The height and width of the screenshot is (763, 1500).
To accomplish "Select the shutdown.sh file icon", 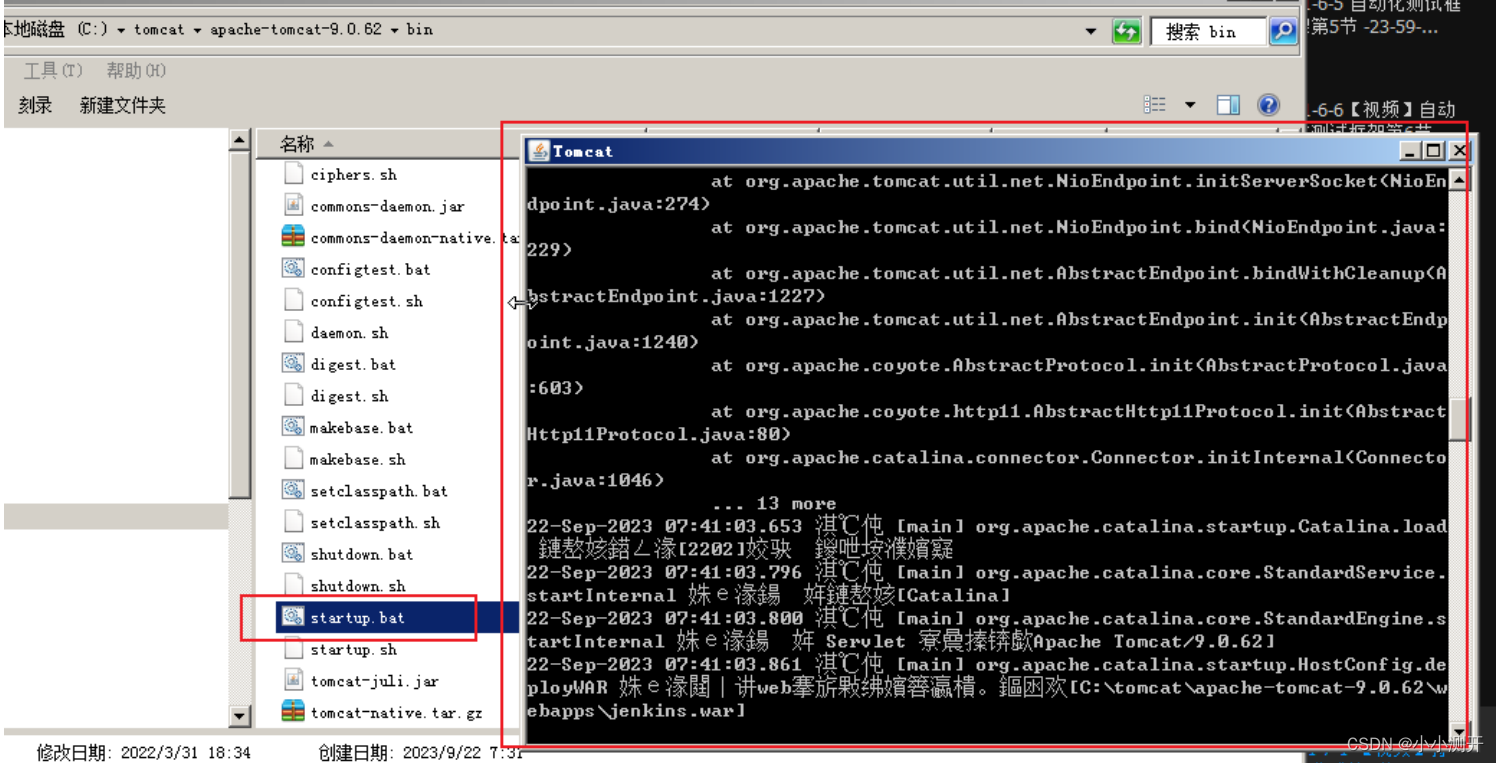I will click(293, 586).
